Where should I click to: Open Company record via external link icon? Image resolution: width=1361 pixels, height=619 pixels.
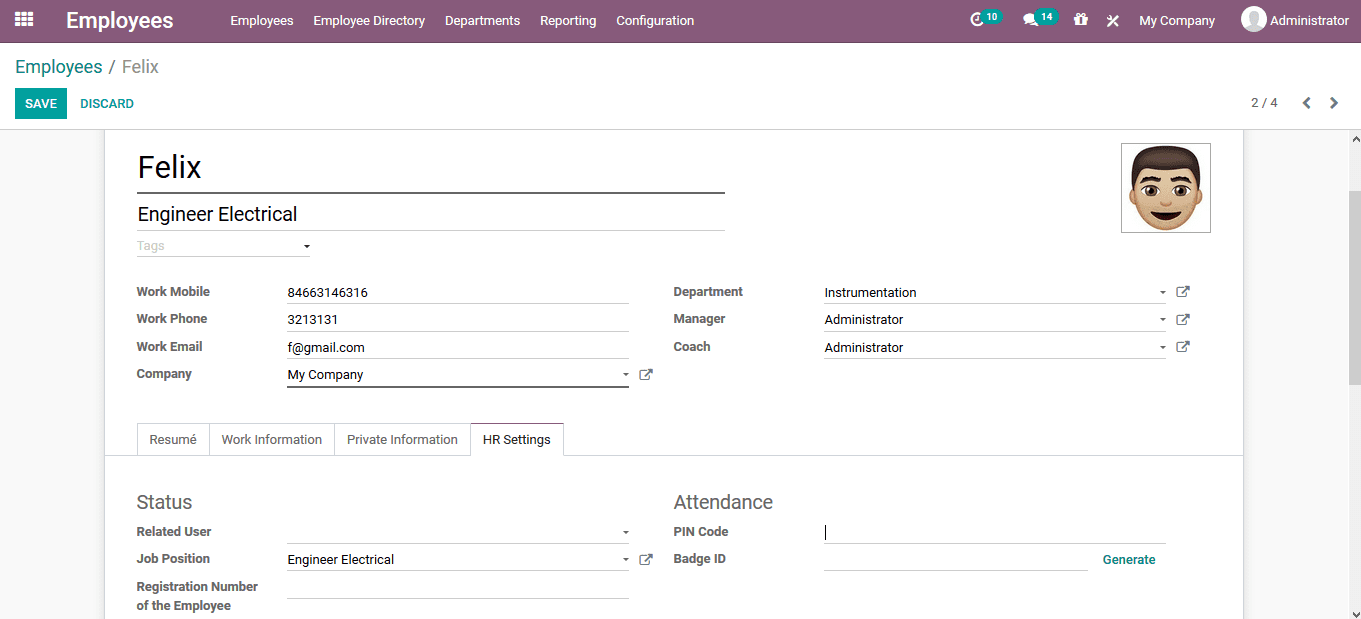tap(645, 374)
